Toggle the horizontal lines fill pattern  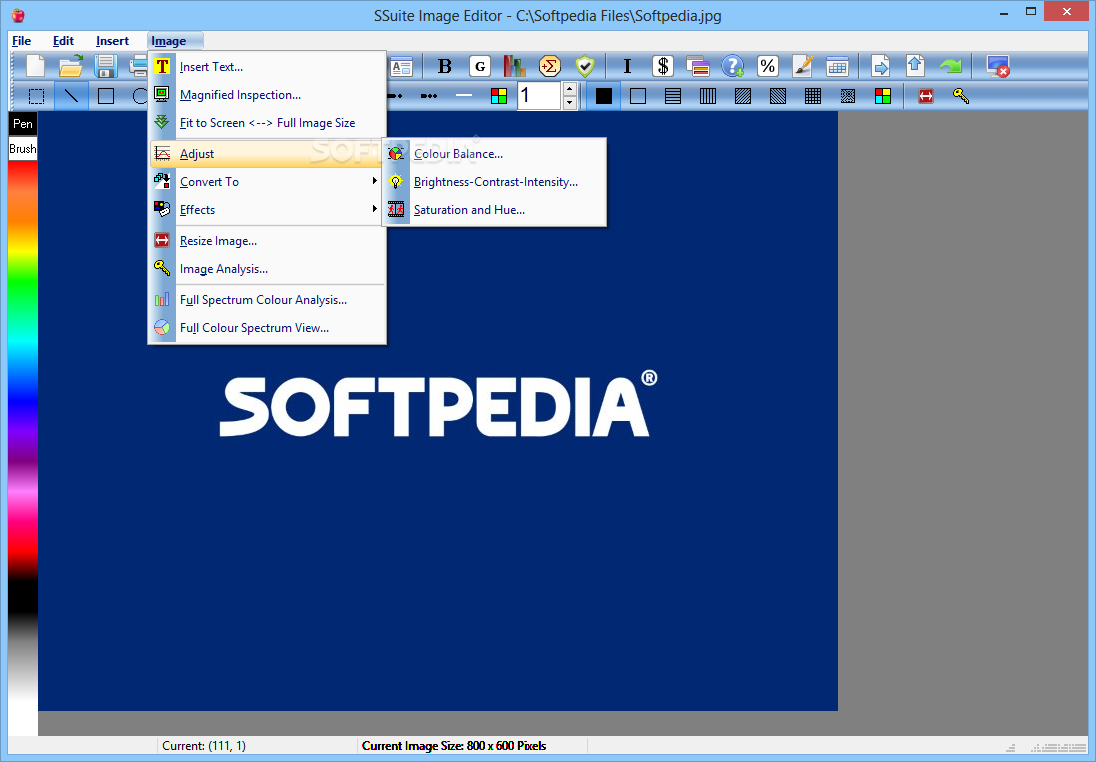pos(673,96)
